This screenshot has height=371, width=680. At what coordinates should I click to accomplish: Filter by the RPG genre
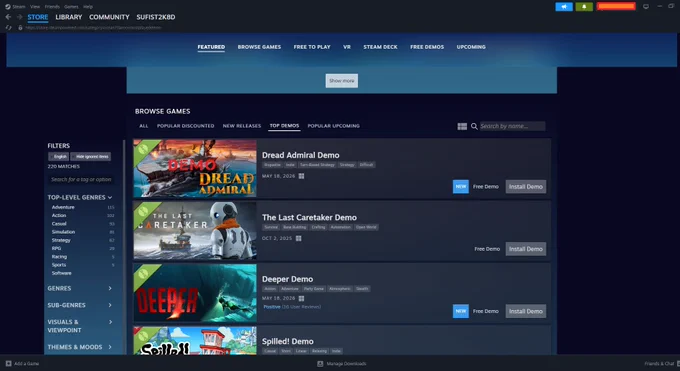(56, 249)
